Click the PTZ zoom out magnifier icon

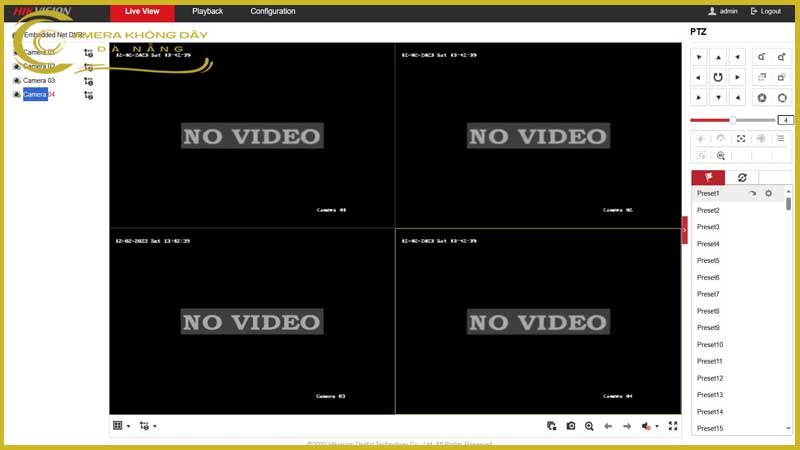click(x=762, y=57)
